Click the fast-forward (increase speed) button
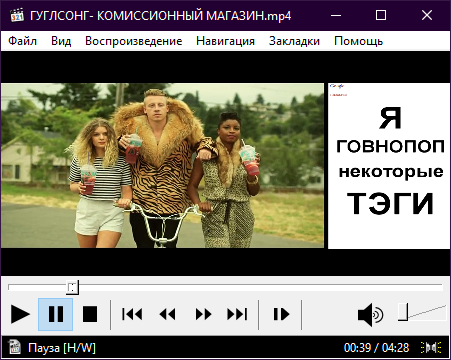The height and width of the screenshot is (360, 451). click(x=203, y=314)
